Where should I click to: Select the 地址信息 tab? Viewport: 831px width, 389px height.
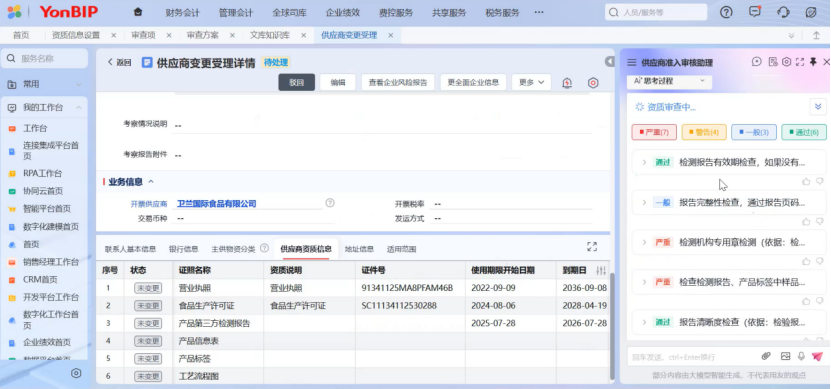(x=359, y=249)
